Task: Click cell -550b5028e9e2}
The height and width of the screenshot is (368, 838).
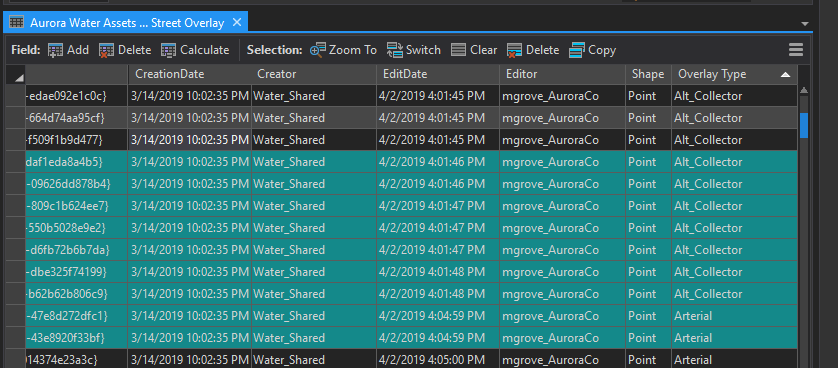Action: pos(76,228)
